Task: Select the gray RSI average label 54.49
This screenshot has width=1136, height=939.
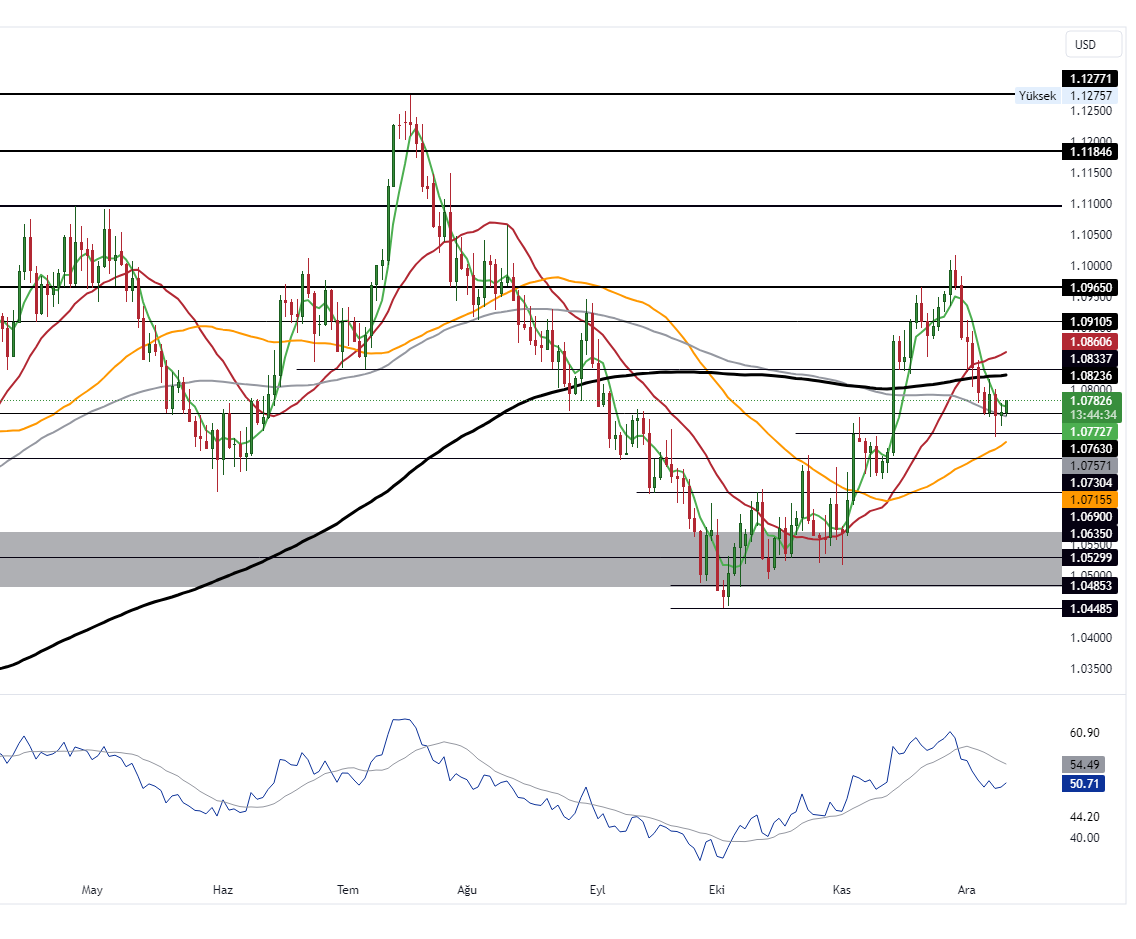Action: 1085,764
